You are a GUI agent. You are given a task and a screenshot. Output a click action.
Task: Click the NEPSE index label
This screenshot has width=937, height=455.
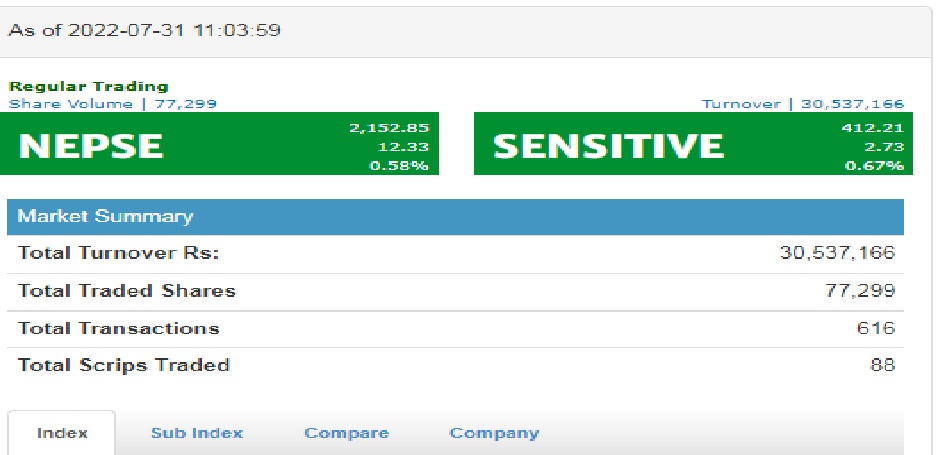tap(91, 146)
